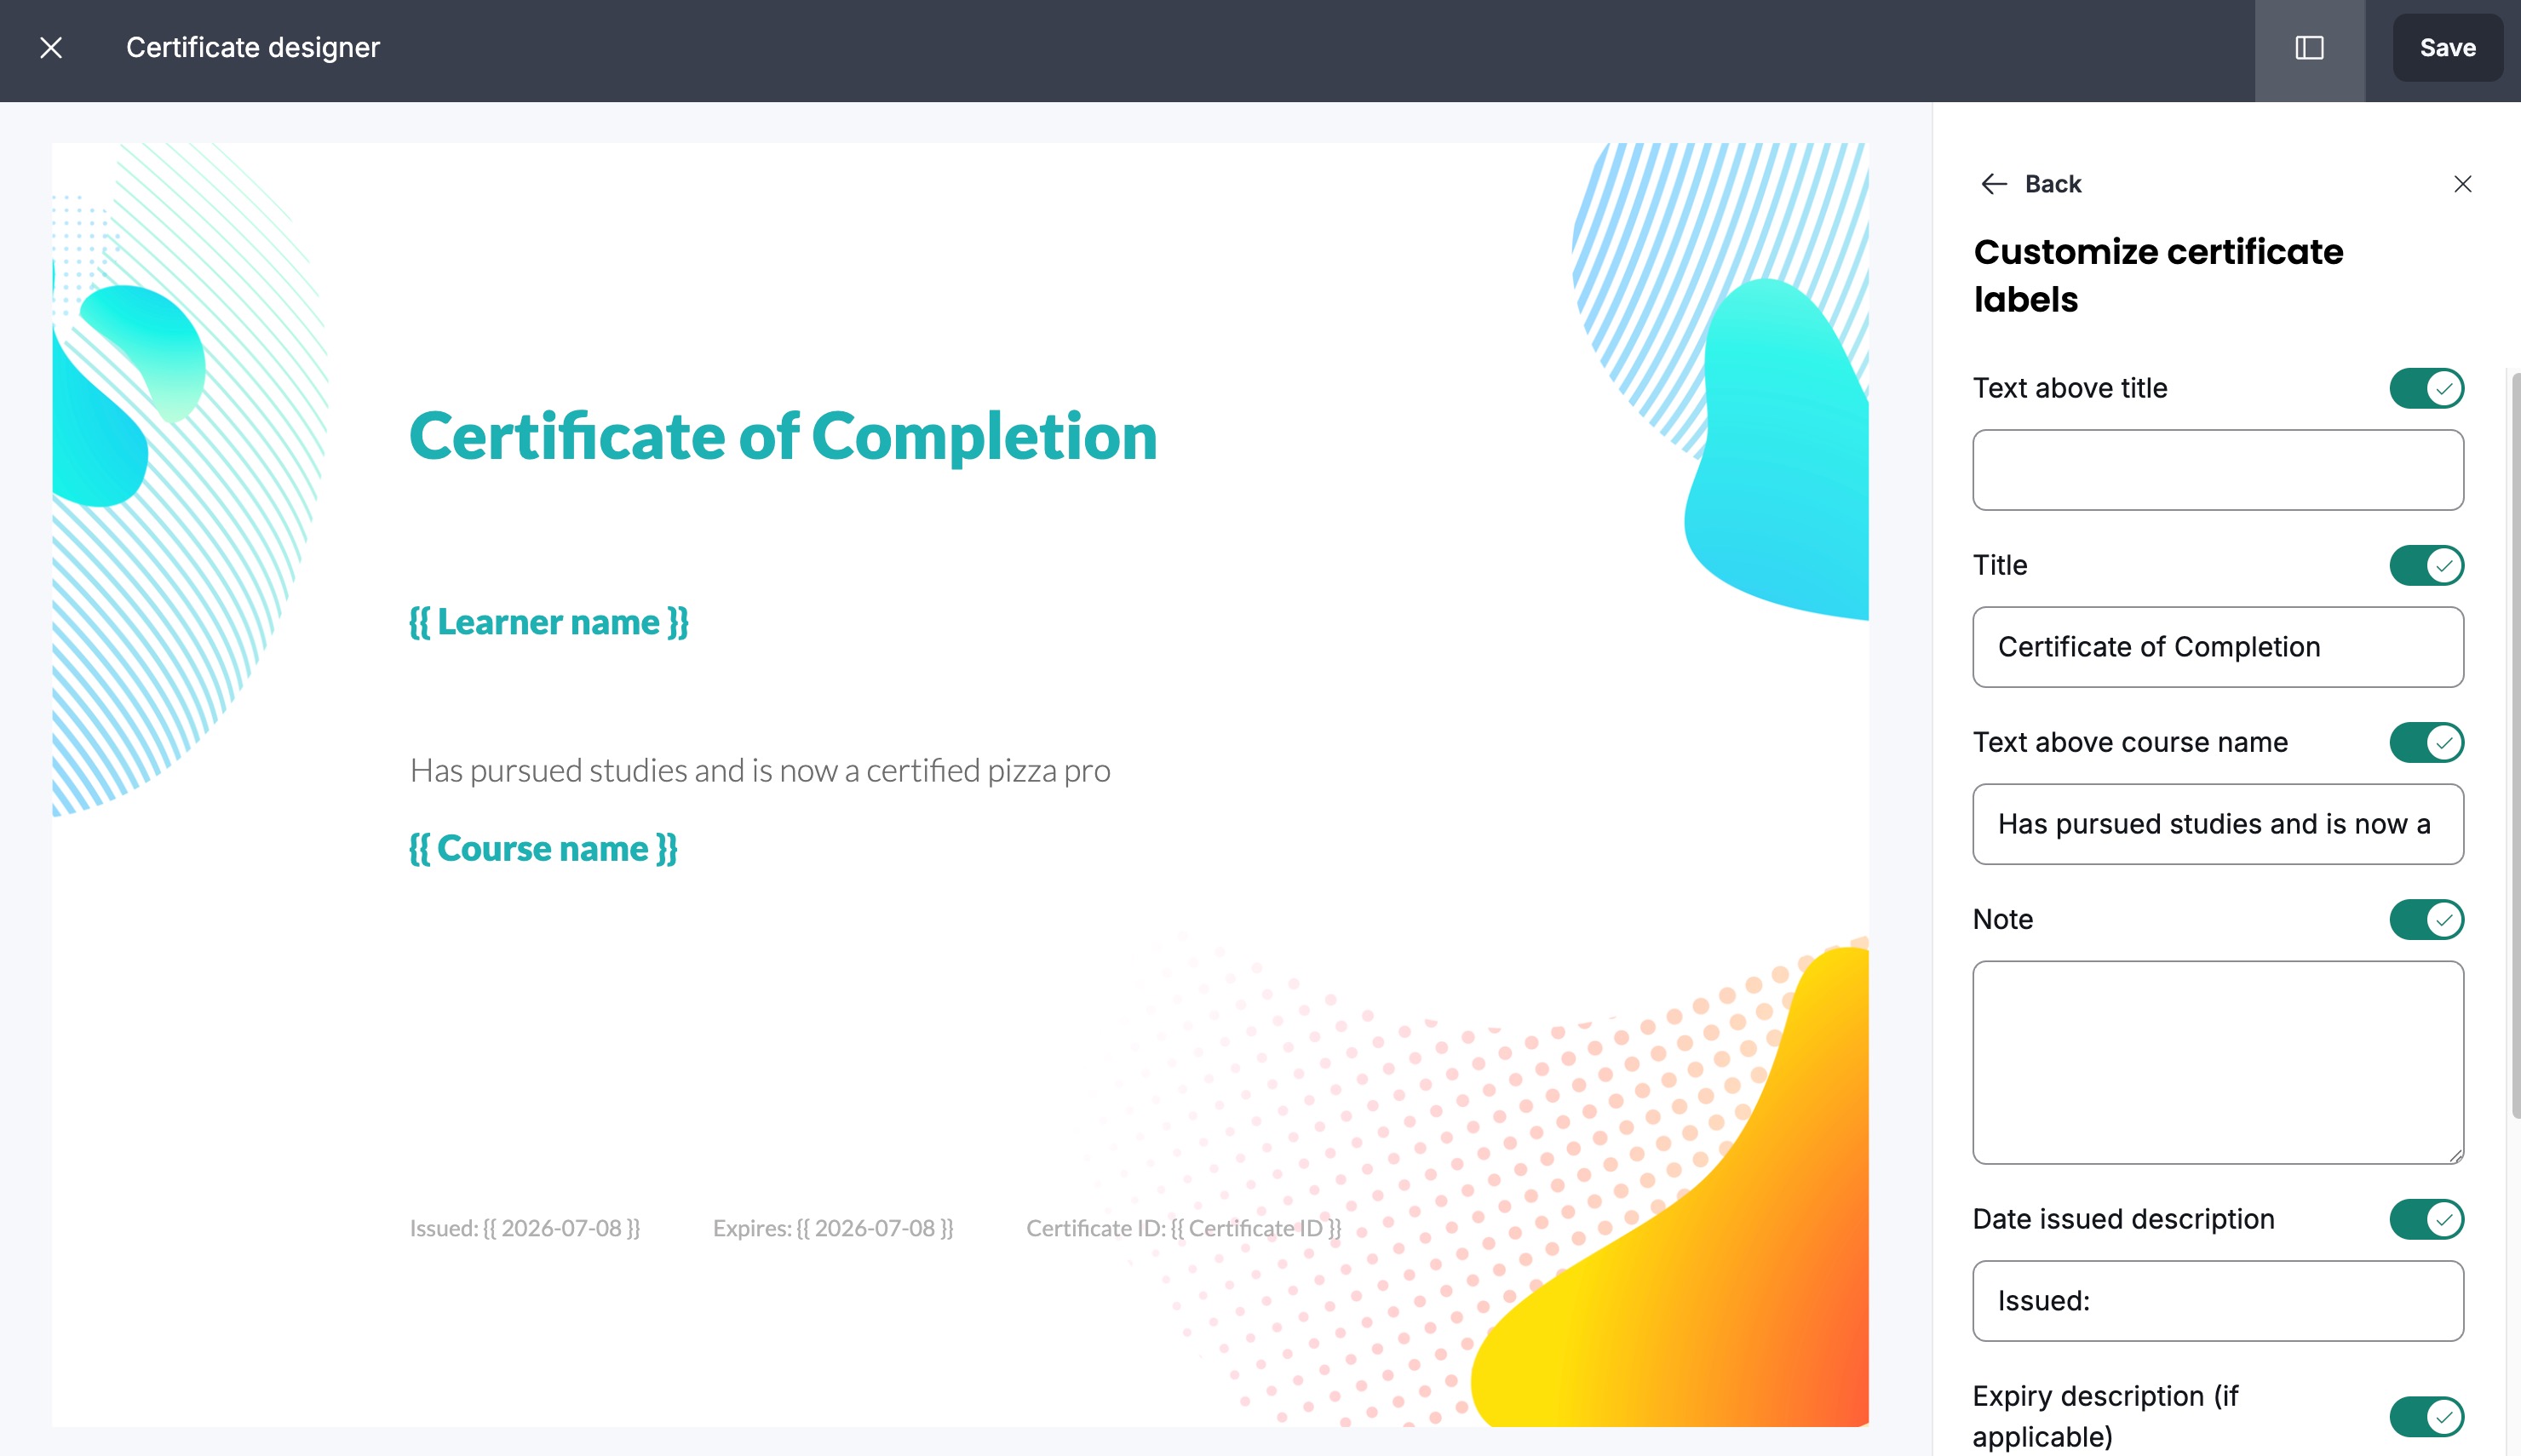2521x1456 pixels.
Task: Click the Issued: {{ 2026-07-08 }} text
Action: click(x=525, y=1228)
